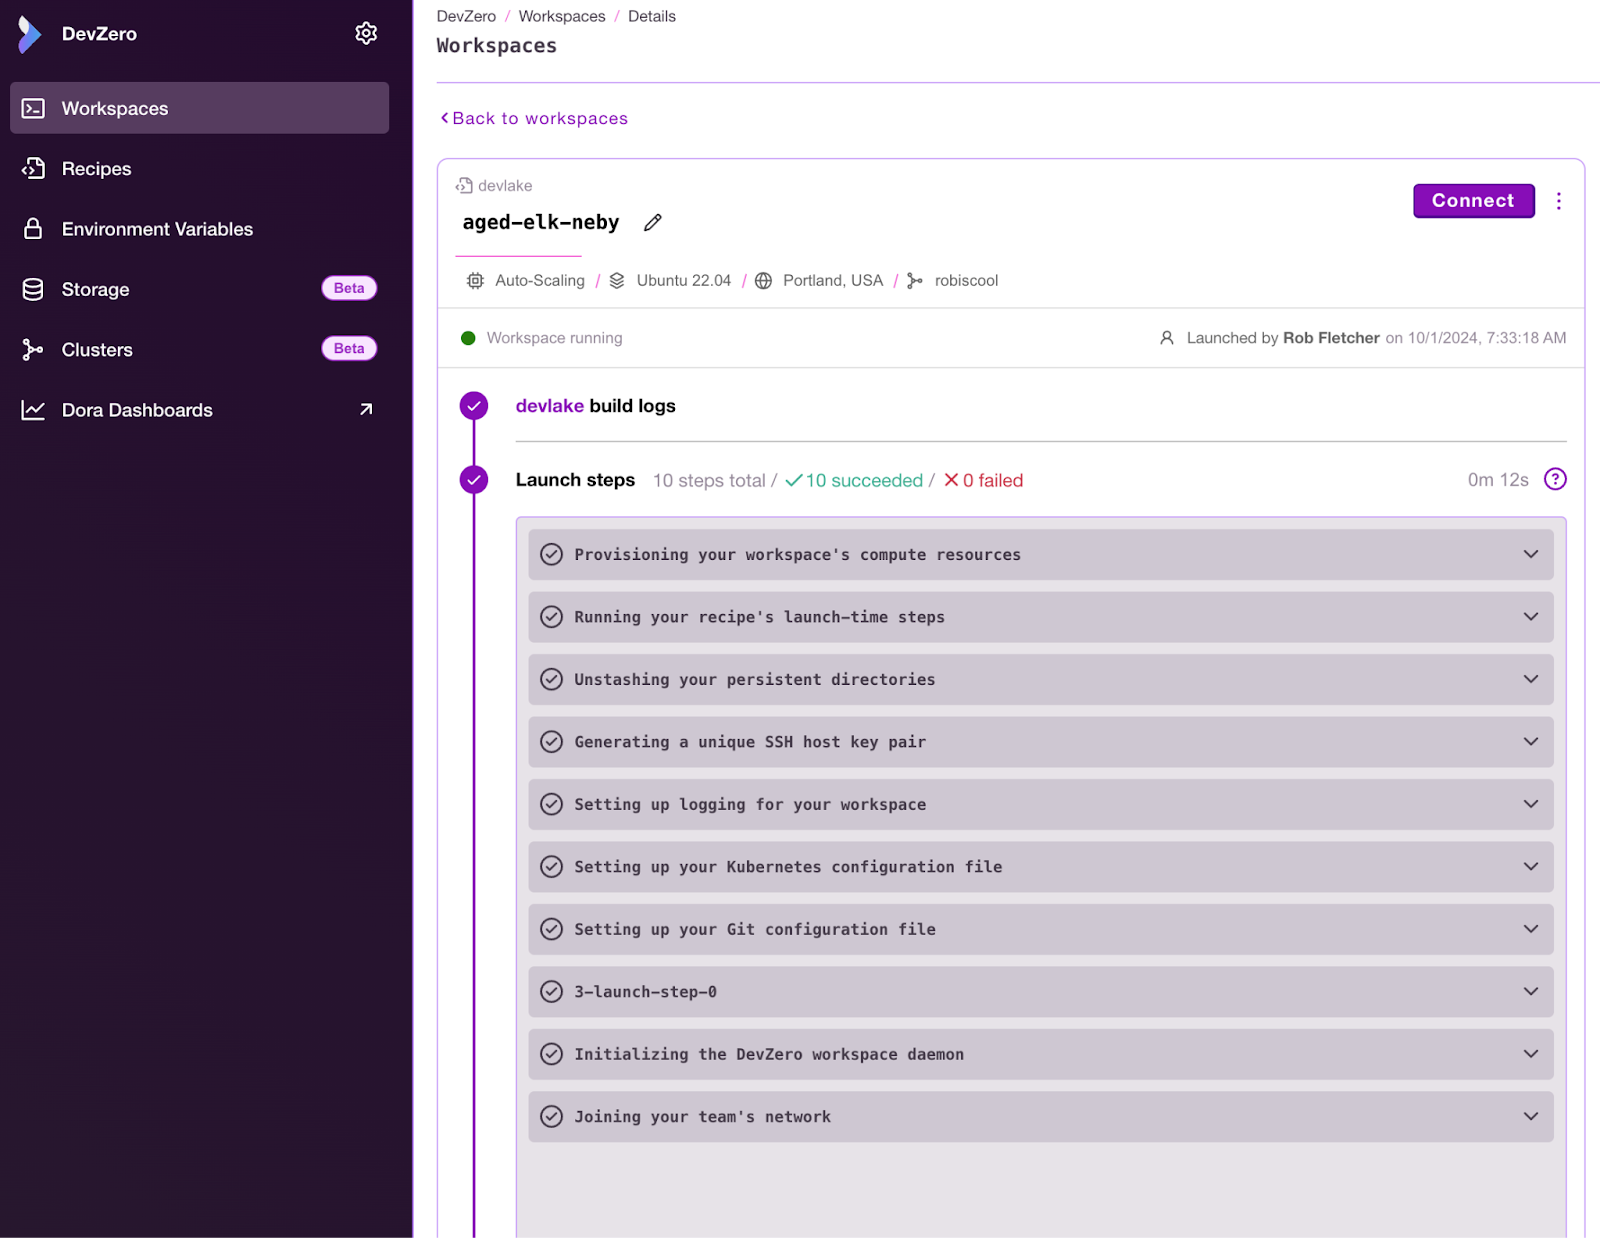This screenshot has width=1600, height=1238.
Task: Click check icon on Provisioning compute resources step
Action: (x=551, y=554)
